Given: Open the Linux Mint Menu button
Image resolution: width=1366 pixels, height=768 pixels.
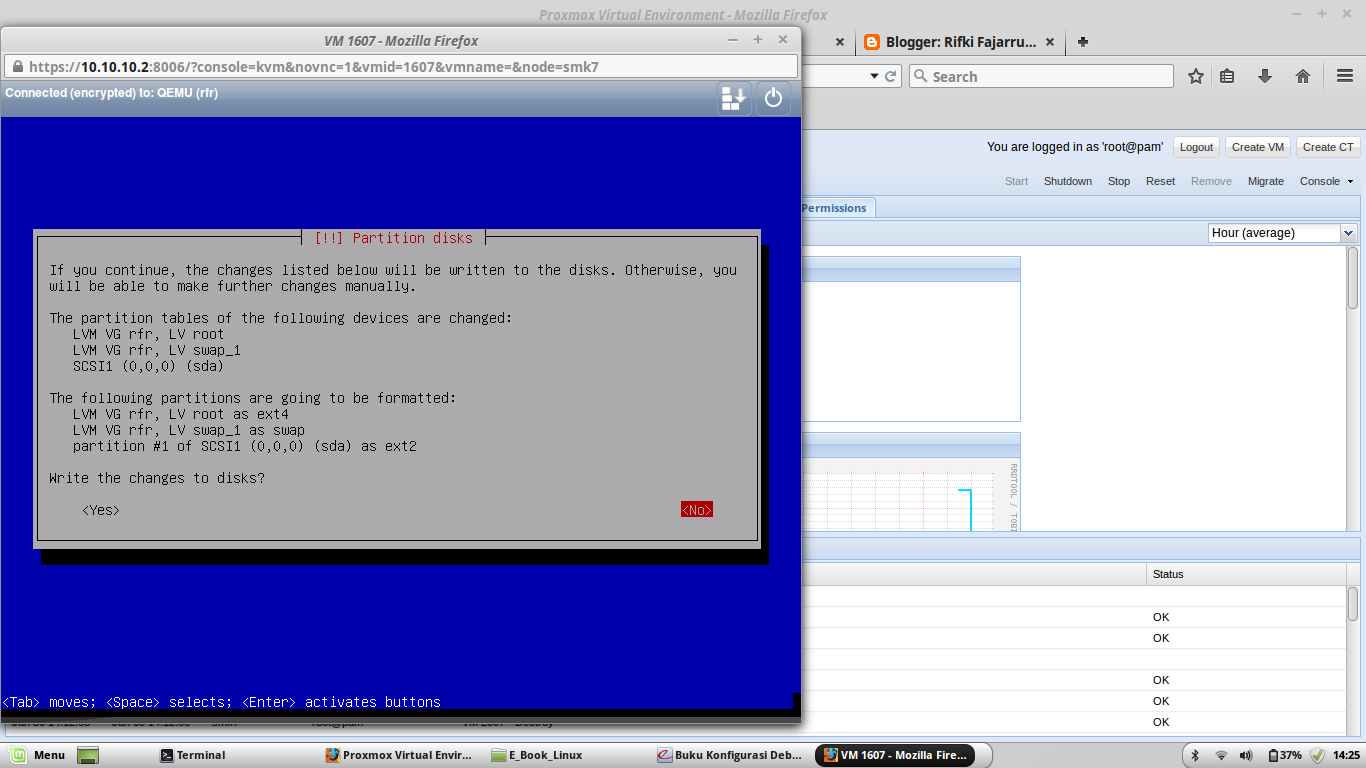Looking at the screenshot, I should (38, 755).
